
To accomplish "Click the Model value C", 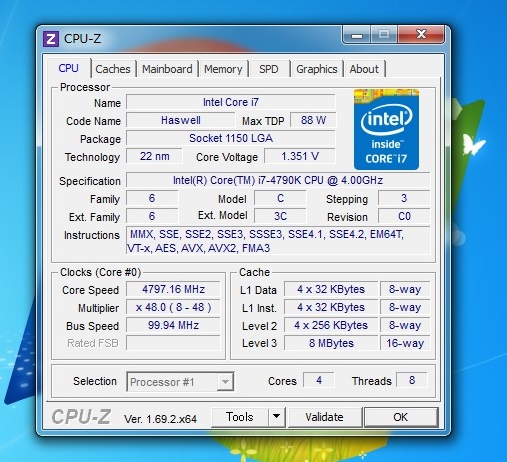I will tap(280, 198).
